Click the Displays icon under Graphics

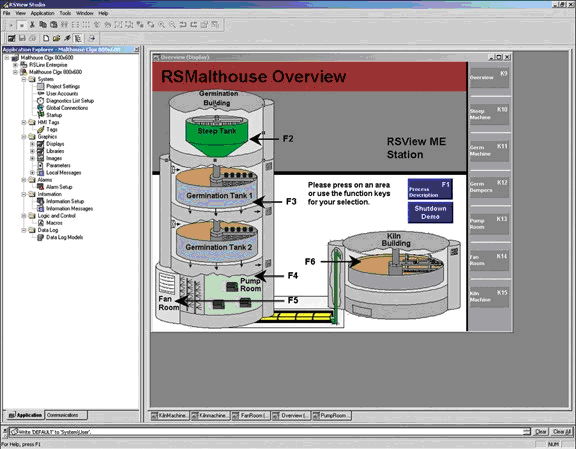tap(40, 144)
